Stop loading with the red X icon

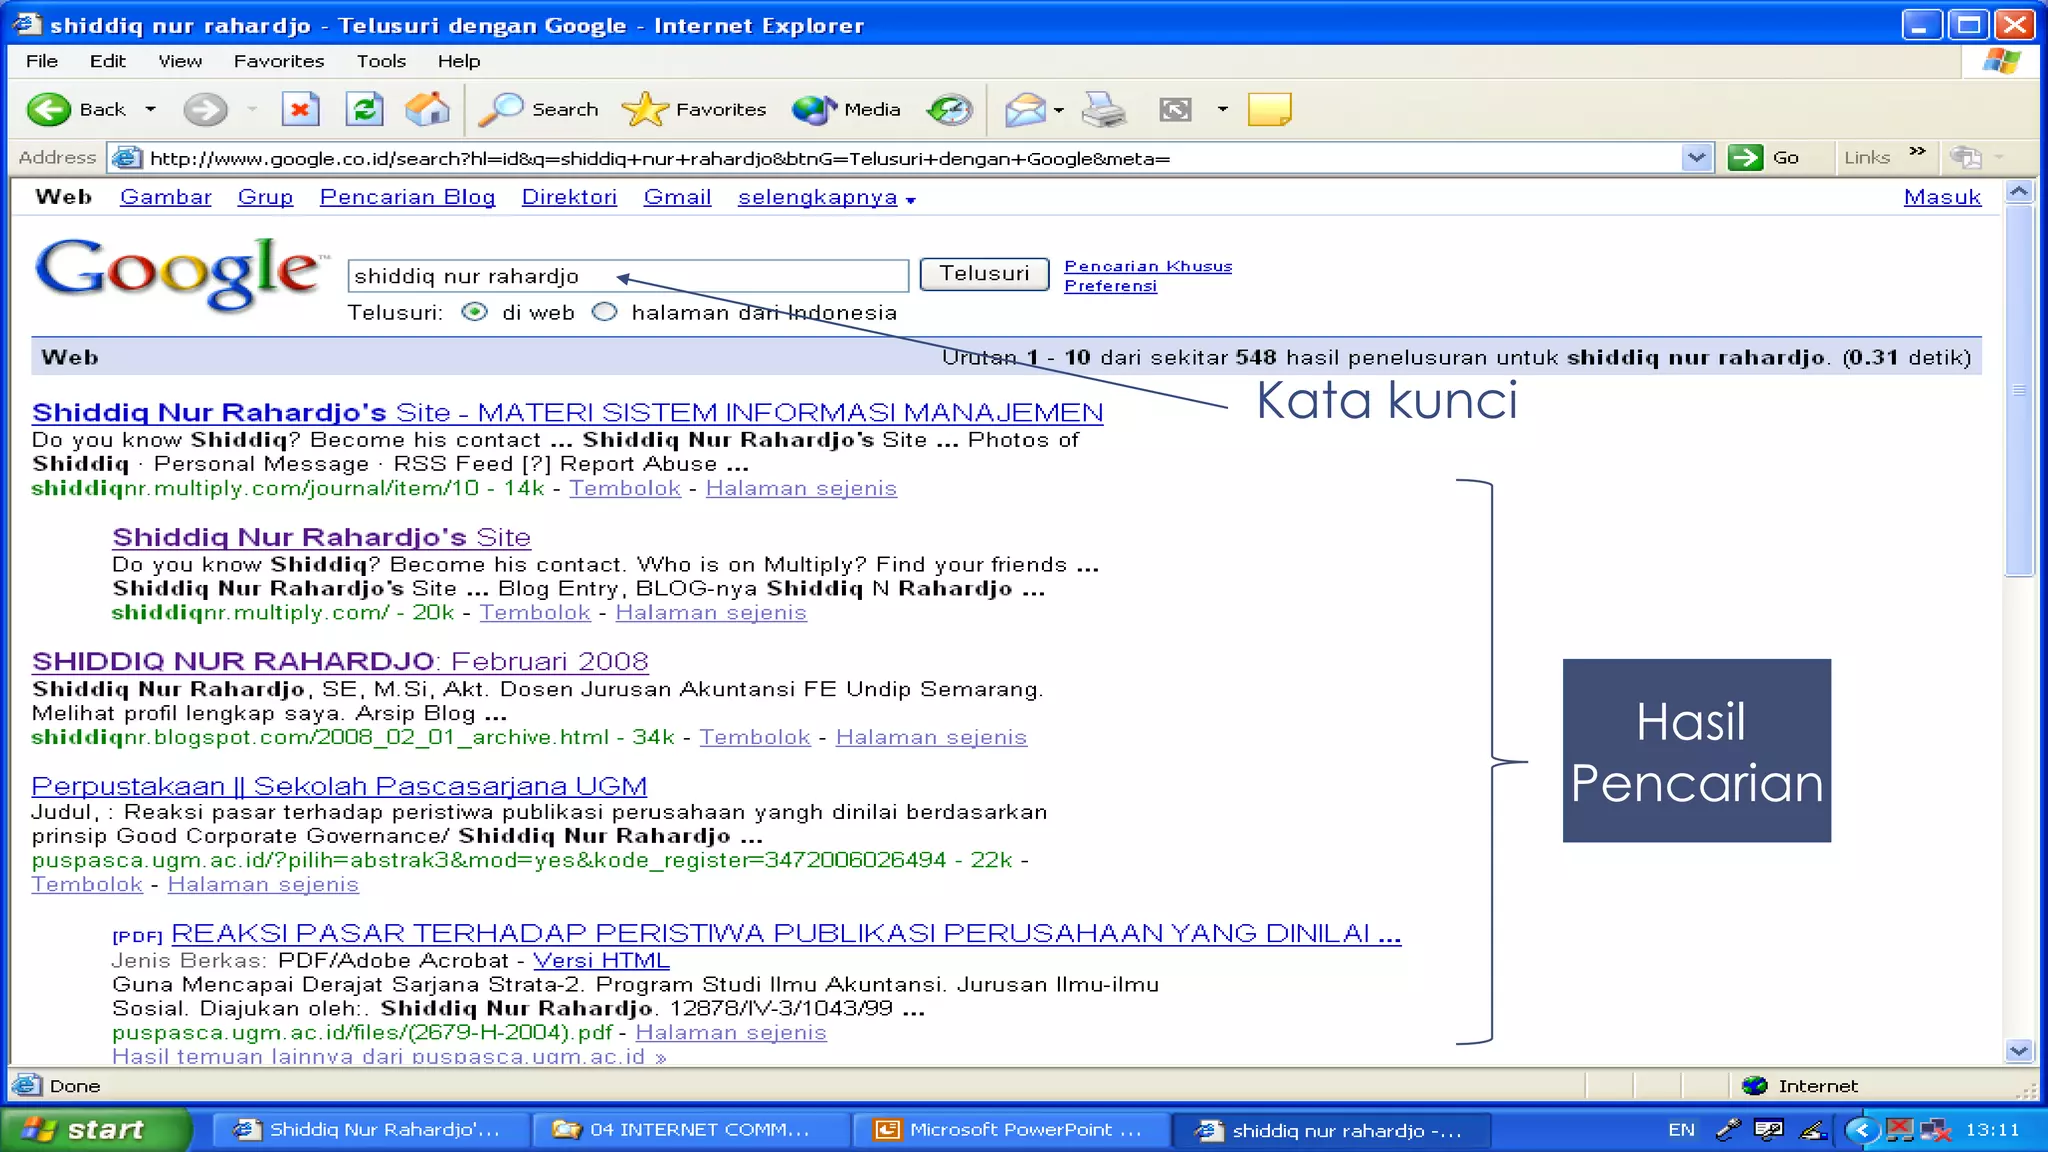point(300,109)
